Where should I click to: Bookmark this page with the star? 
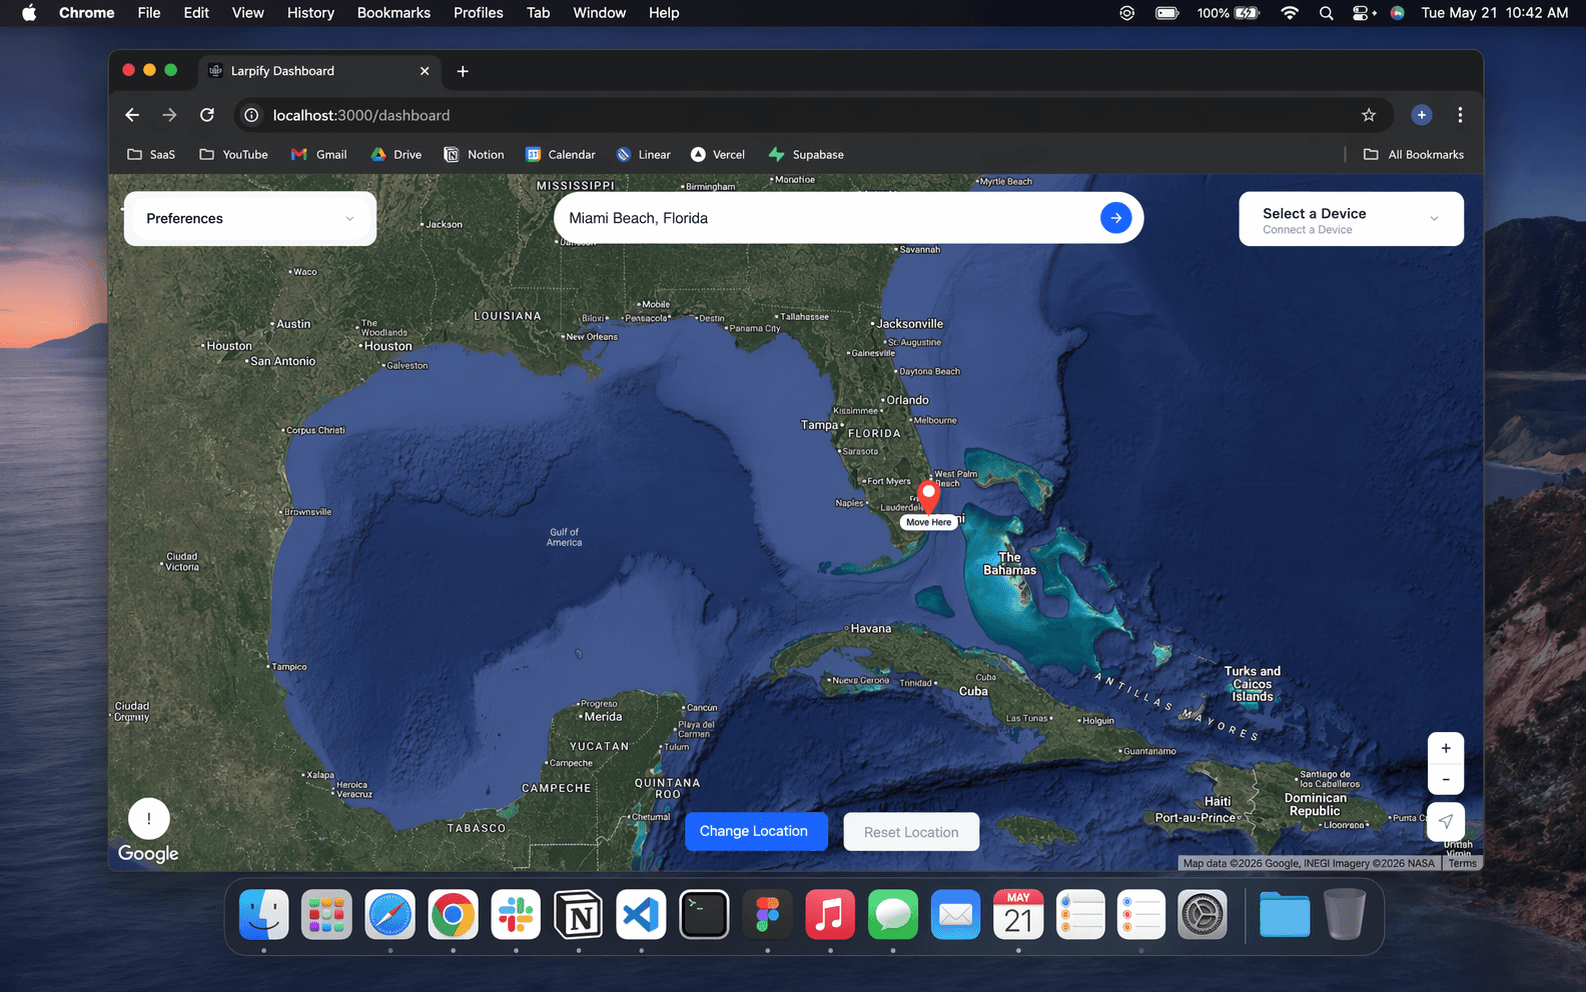coord(1369,115)
